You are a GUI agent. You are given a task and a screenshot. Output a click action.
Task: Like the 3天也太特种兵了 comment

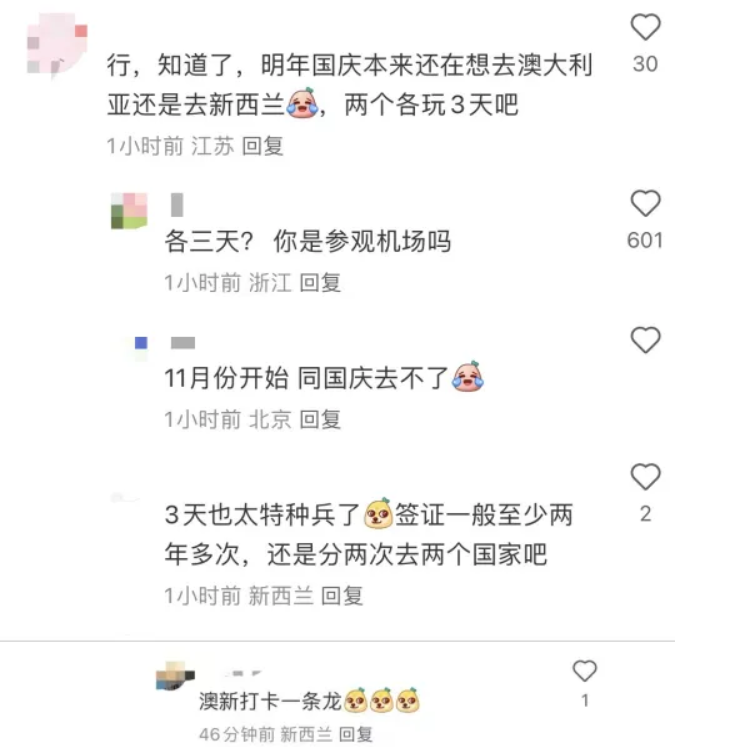click(x=645, y=476)
